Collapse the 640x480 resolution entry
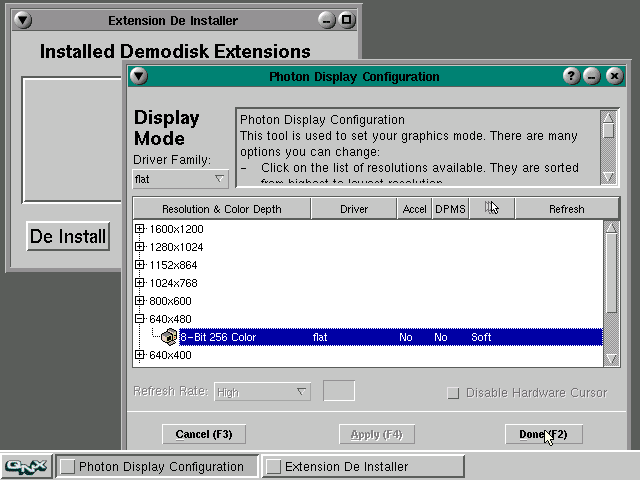This screenshot has width=640, height=480. coord(140,319)
